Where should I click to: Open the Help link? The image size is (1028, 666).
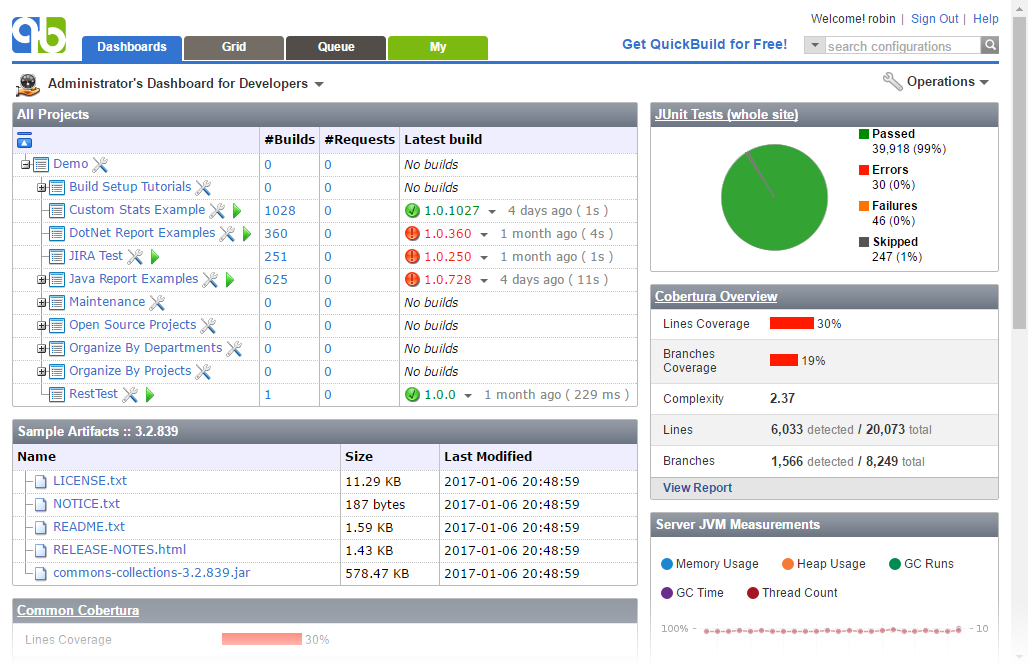pyautogui.click(x=985, y=19)
